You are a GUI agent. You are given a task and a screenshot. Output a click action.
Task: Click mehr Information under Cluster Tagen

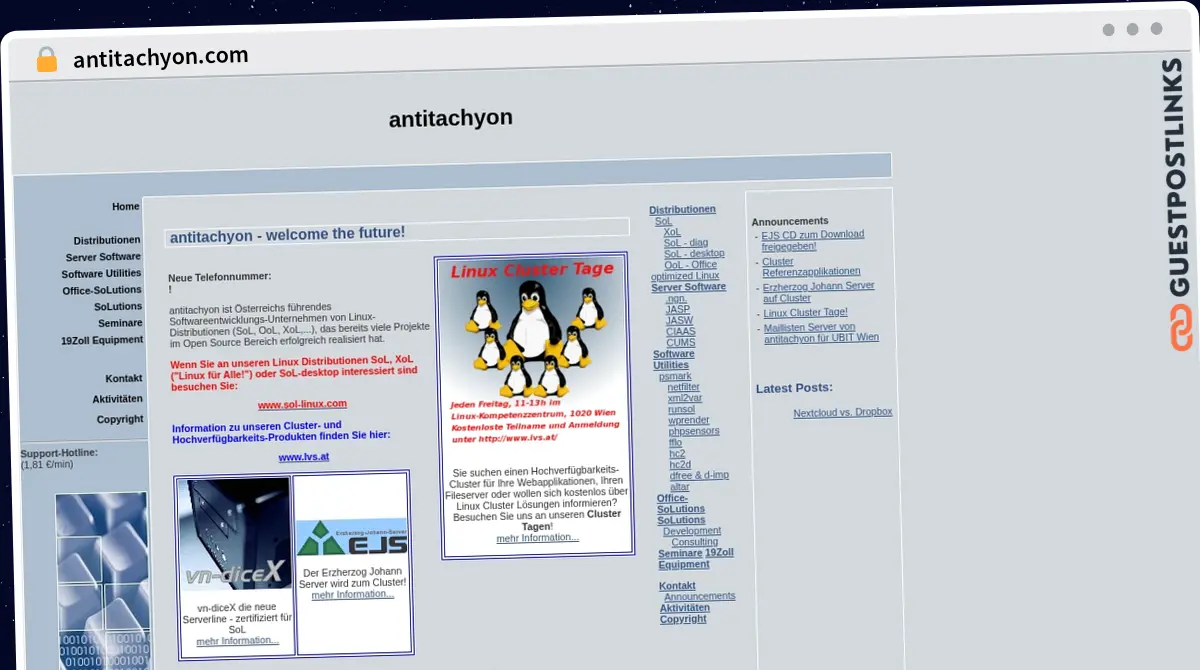(537, 538)
